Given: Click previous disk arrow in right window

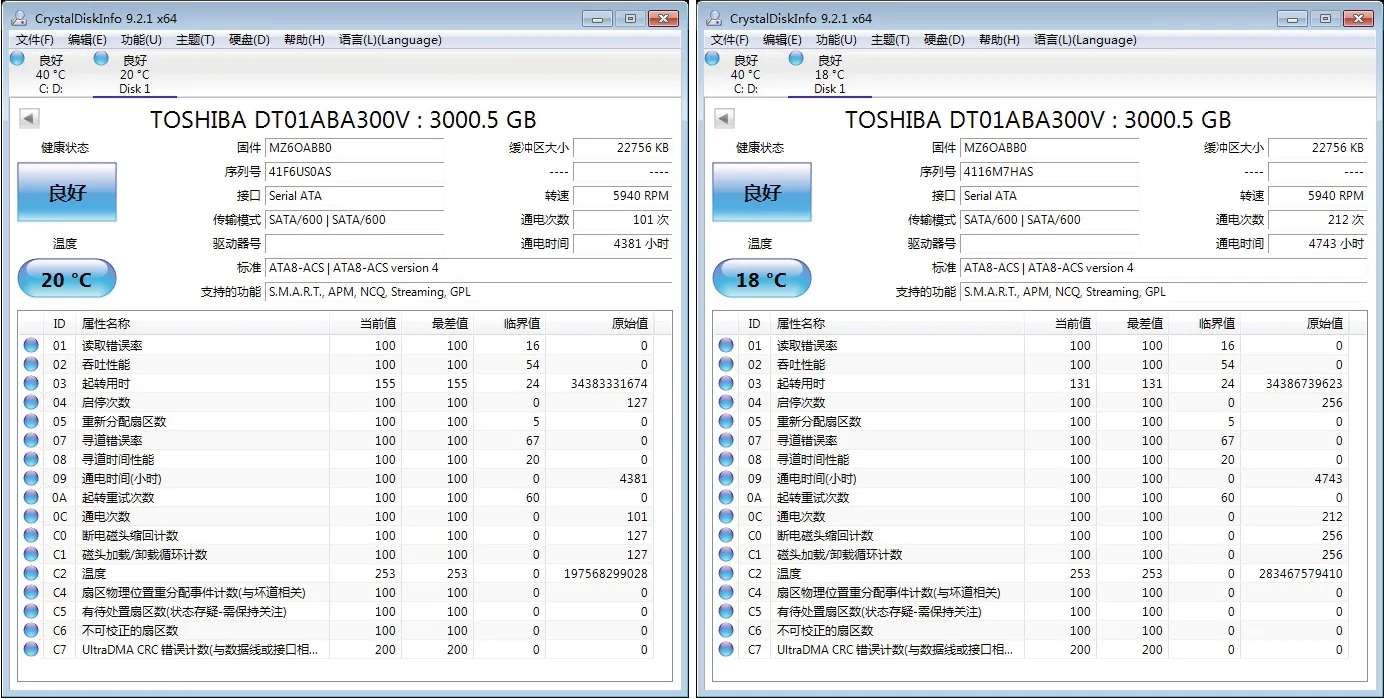Looking at the screenshot, I should [724, 119].
